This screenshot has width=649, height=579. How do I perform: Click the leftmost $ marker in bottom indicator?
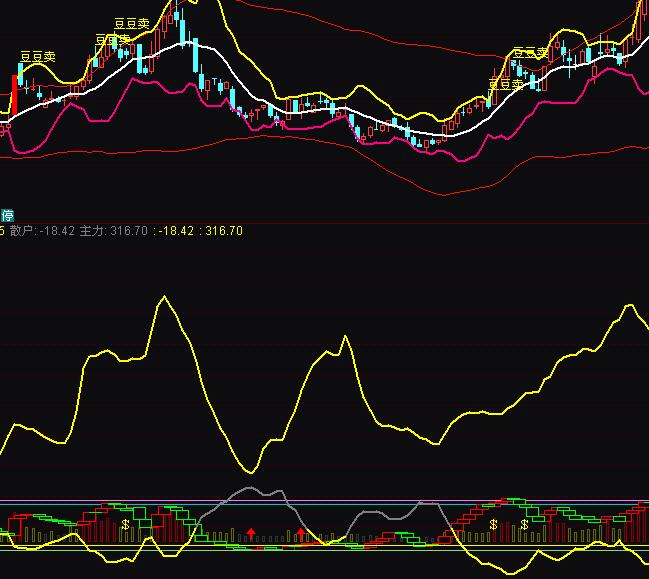125,524
